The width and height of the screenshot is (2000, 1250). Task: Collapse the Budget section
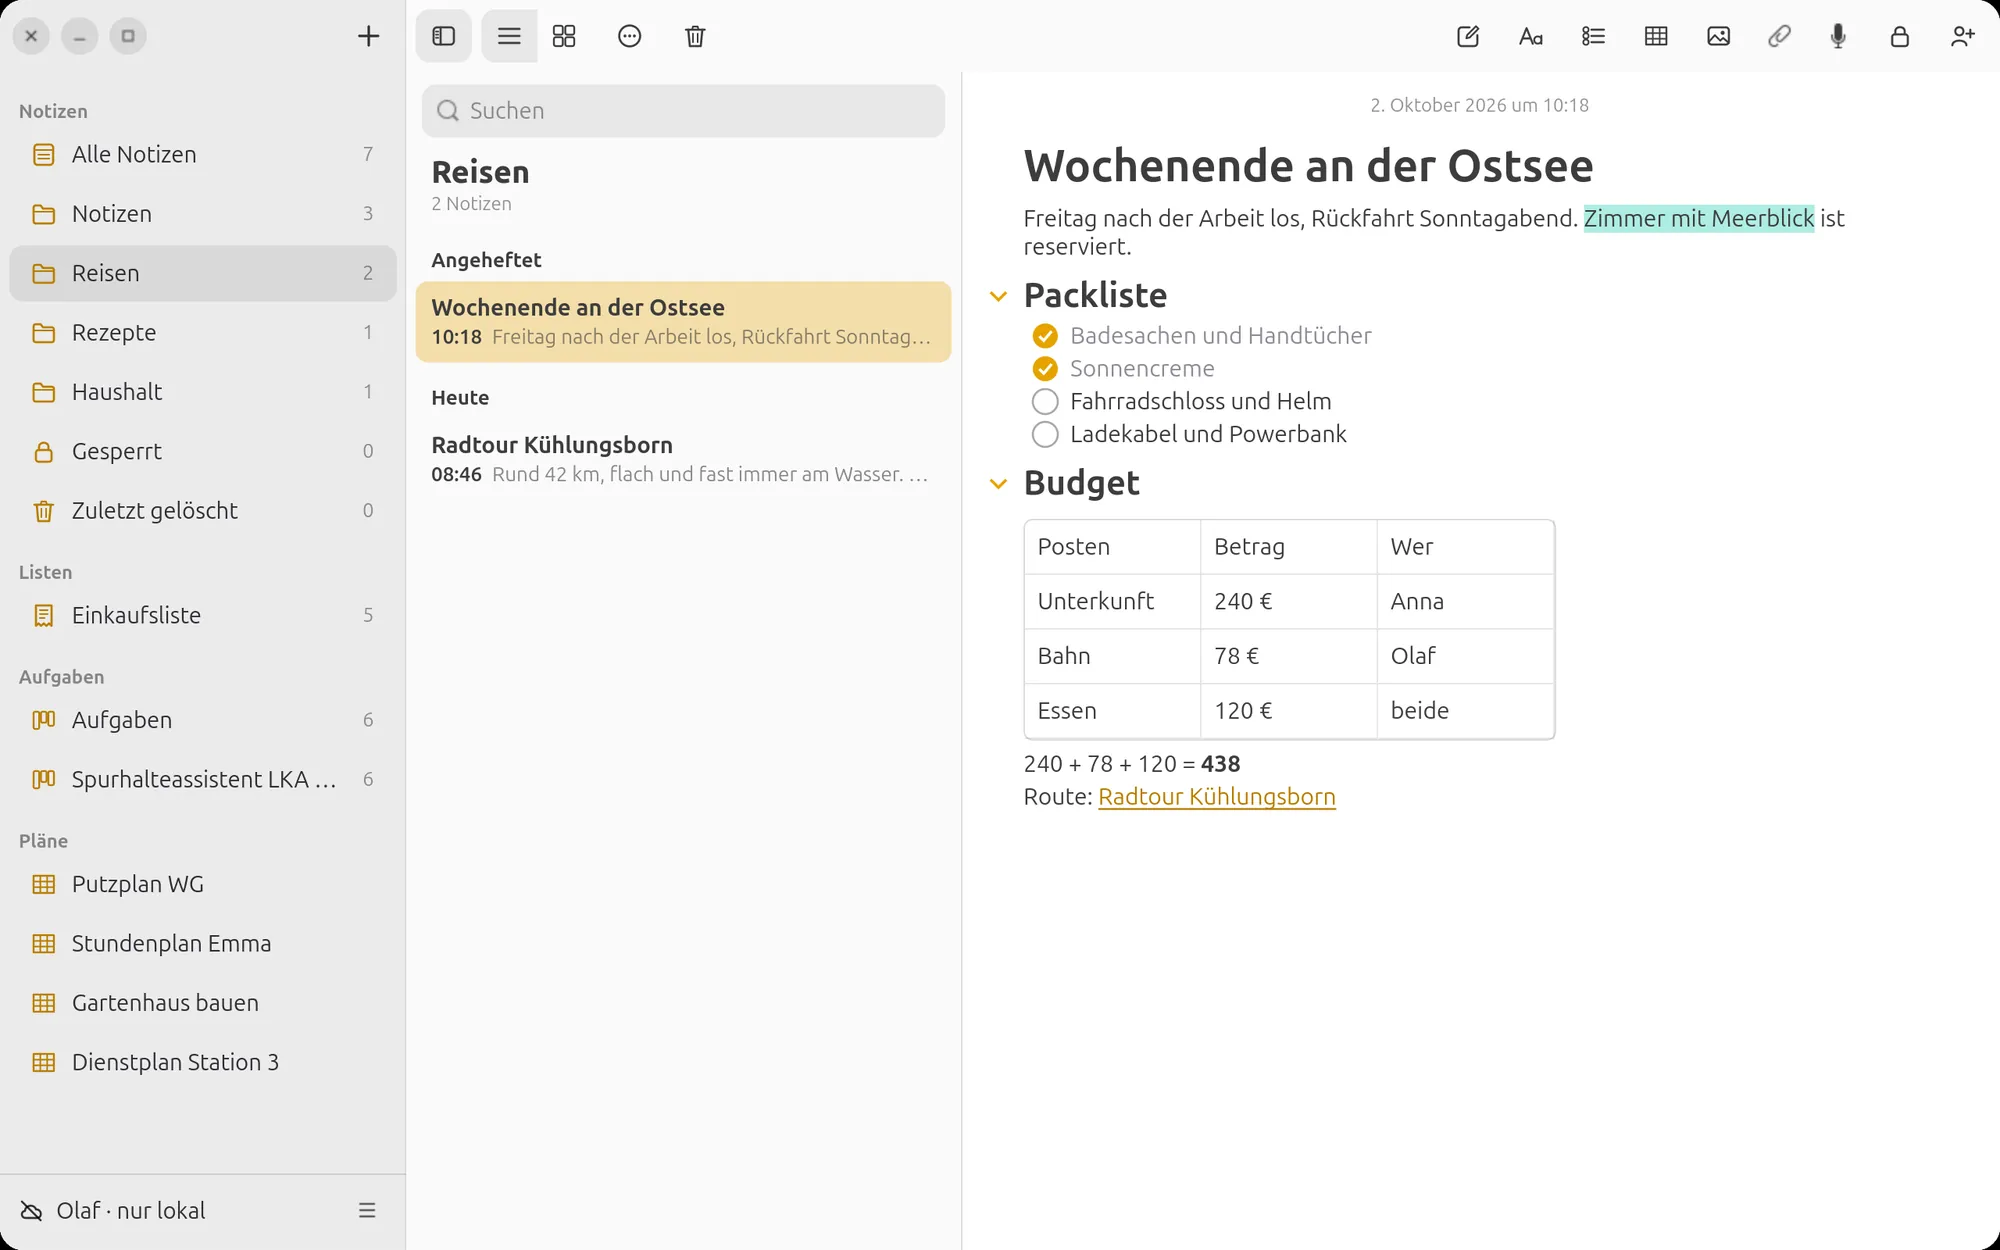pyautogui.click(x=998, y=484)
